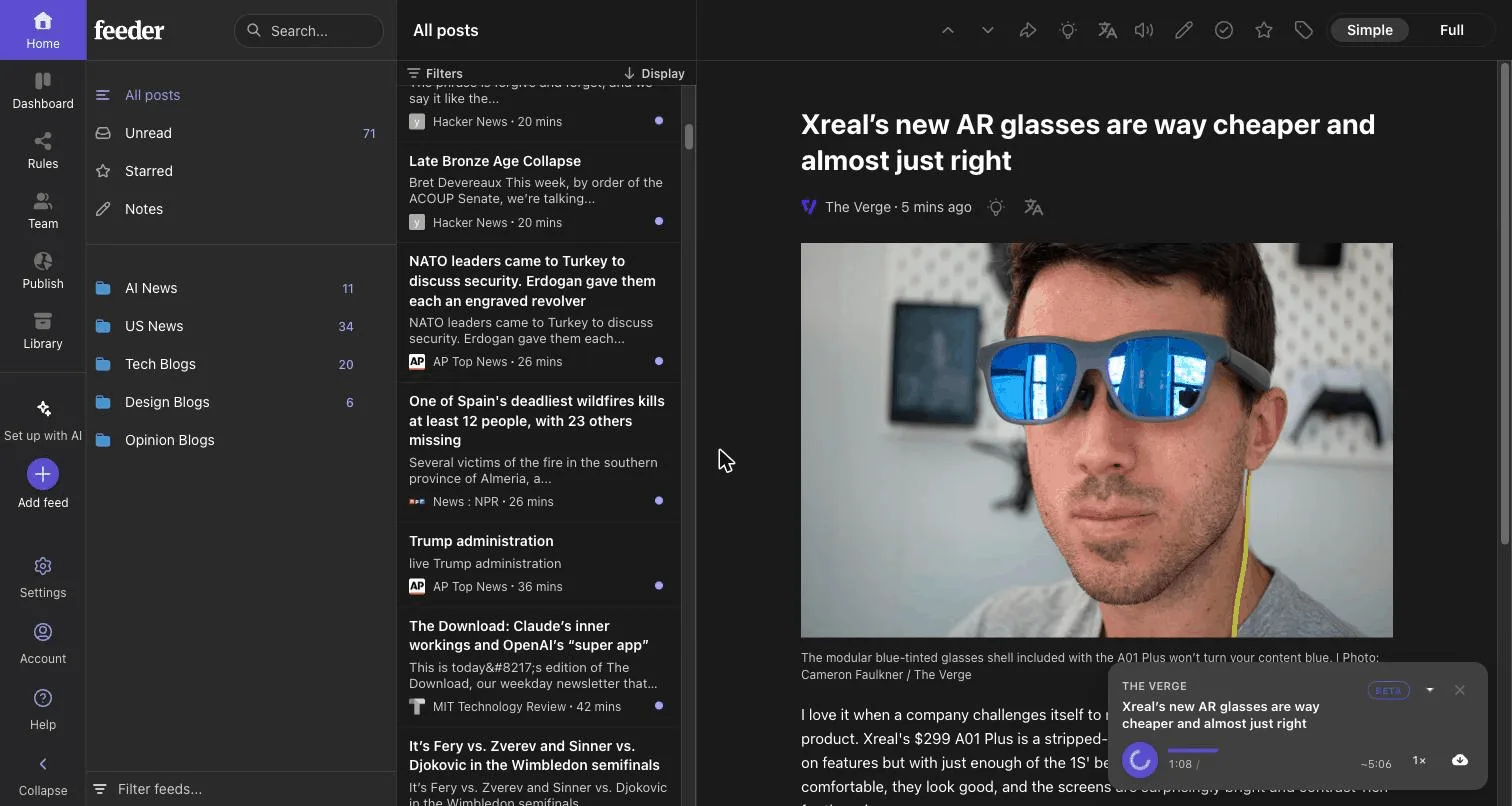Screen dimensions: 1512x806
Task: Switch to Simple view
Action: click(1369, 30)
